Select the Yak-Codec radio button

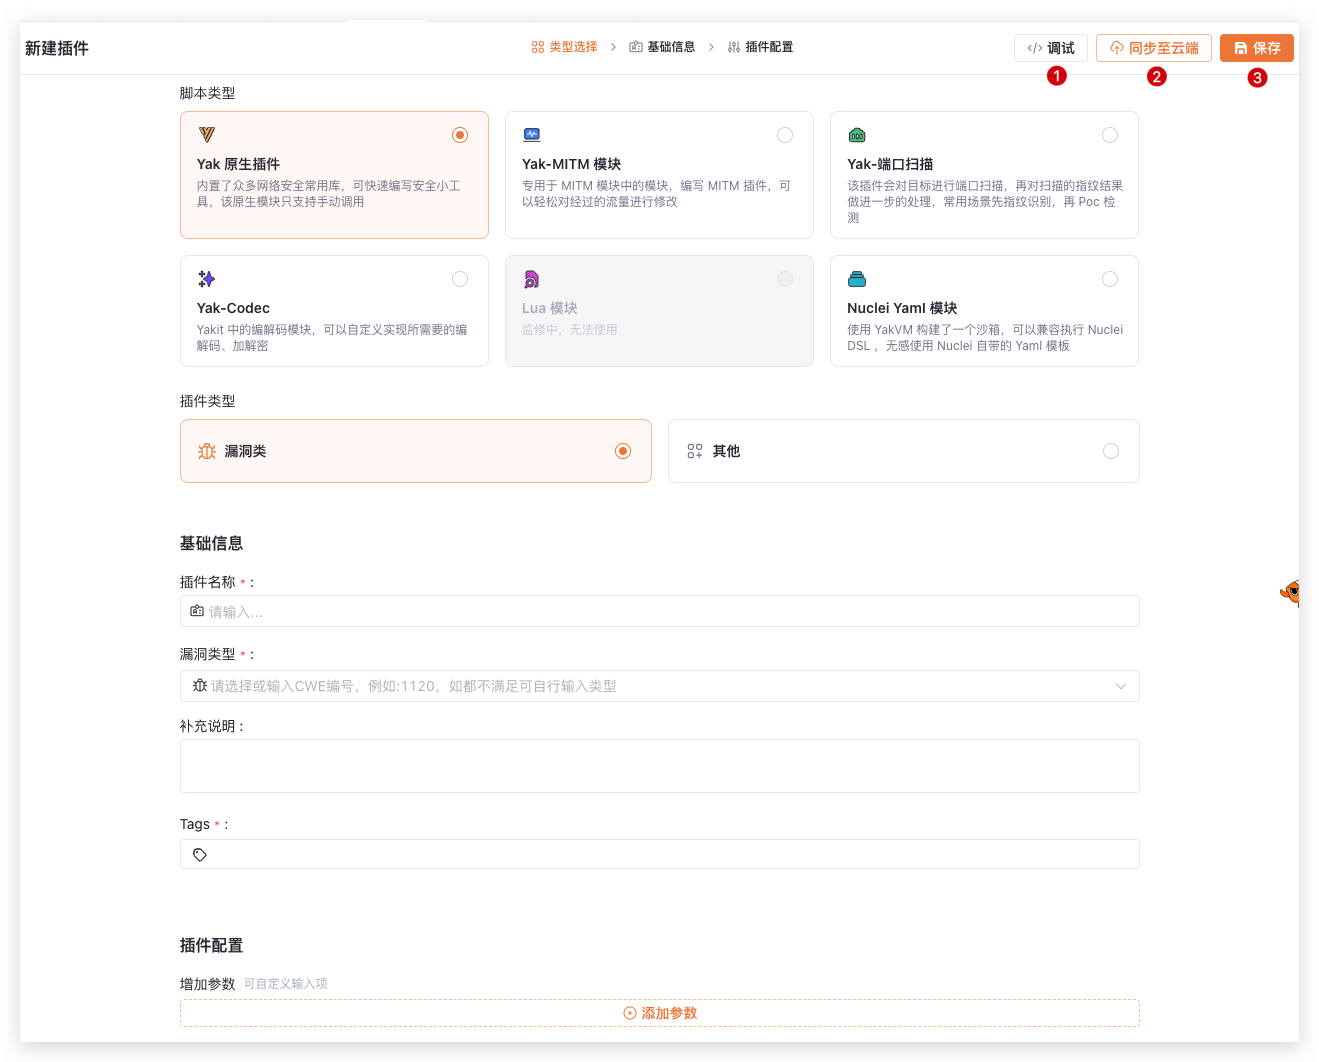[x=460, y=279]
